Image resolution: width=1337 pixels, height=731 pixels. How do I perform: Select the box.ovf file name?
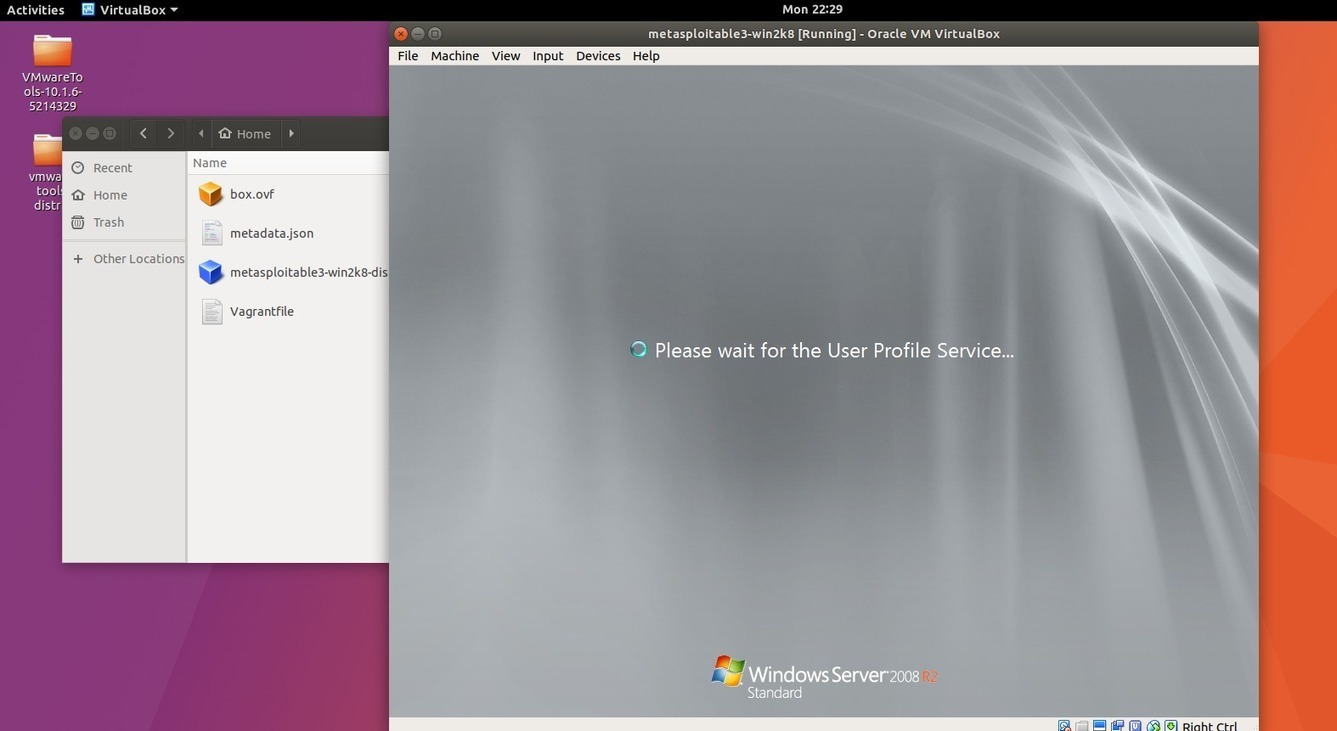click(252, 194)
